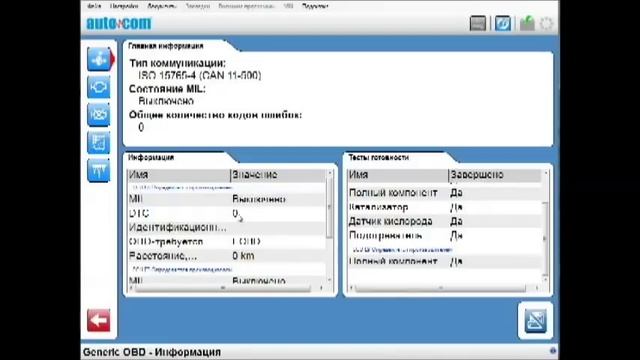This screenshot has height=360, width=640.
Task: Click the ISO 15765-4 (CAN 11-500) value
Action: pyautogui.click(x=200, y=76)
